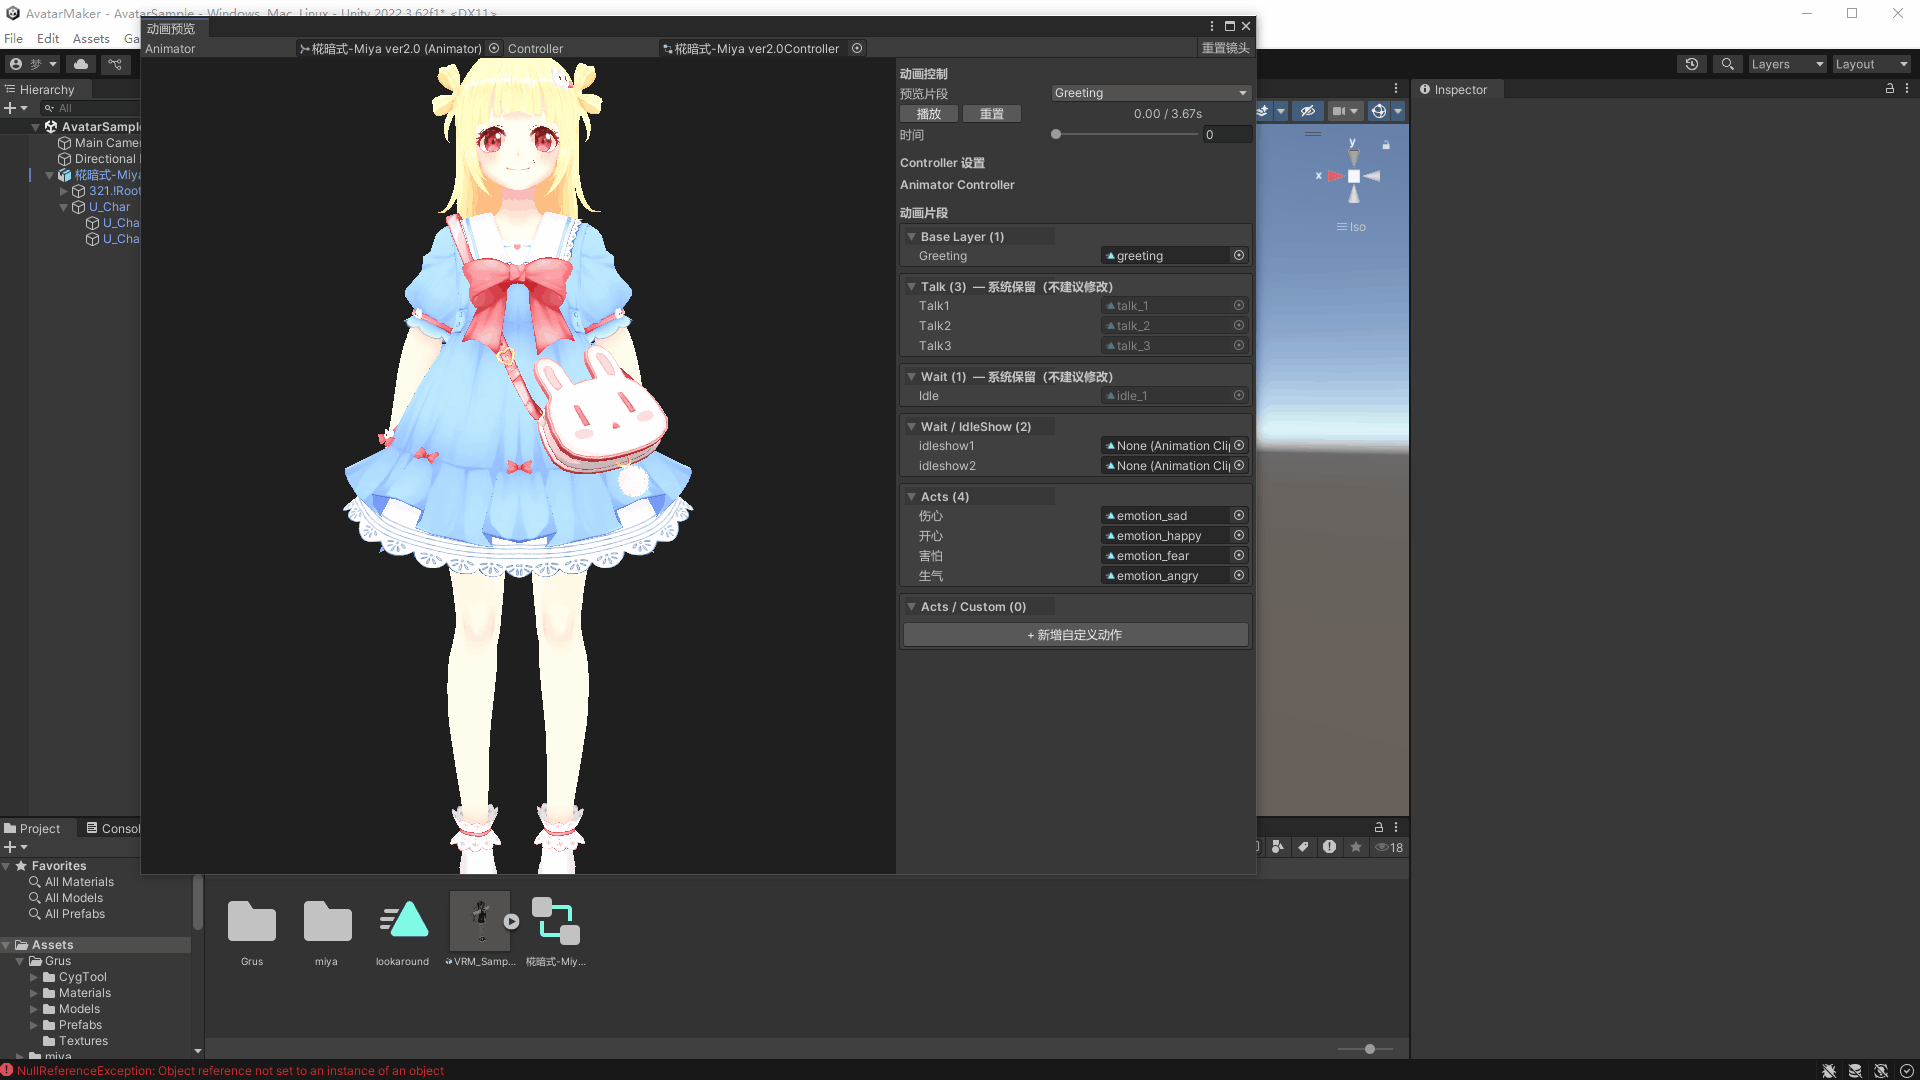
Task: Toggle the Inspector lock icon
Action: click(x=1890, y=89)
